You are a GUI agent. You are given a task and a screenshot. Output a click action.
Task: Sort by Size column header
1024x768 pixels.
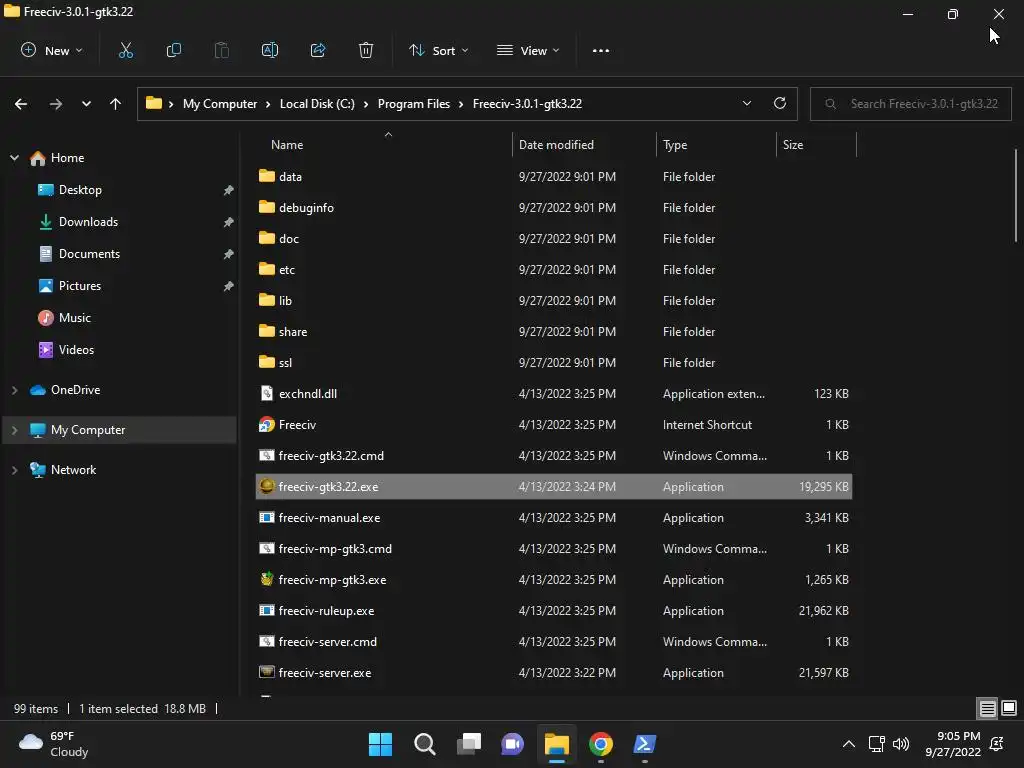point(816,145)
